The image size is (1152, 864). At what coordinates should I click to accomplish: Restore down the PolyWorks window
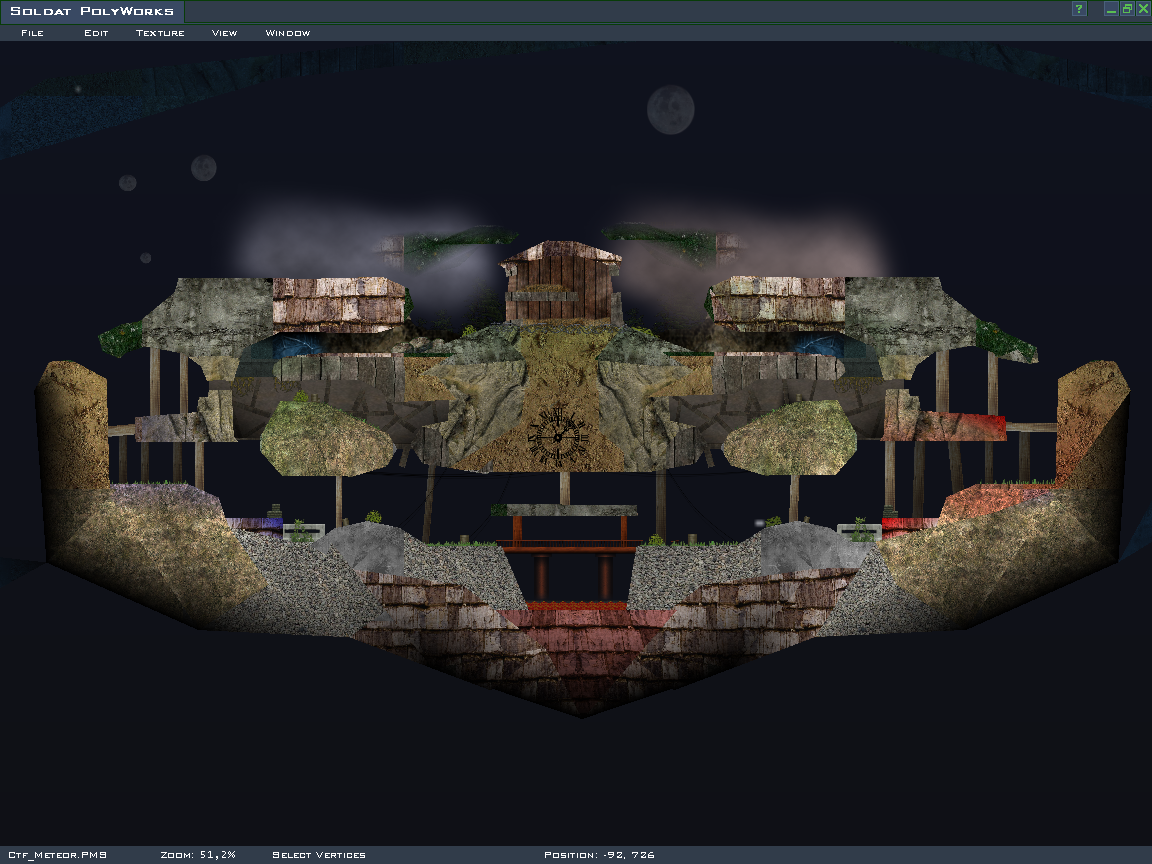(x=1126, y=9)
